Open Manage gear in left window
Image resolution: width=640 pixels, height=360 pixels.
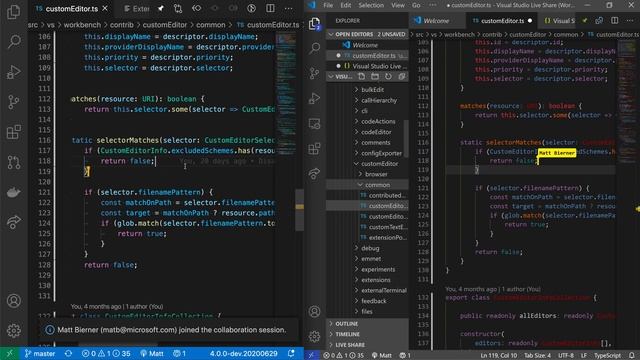pos(13,330)
